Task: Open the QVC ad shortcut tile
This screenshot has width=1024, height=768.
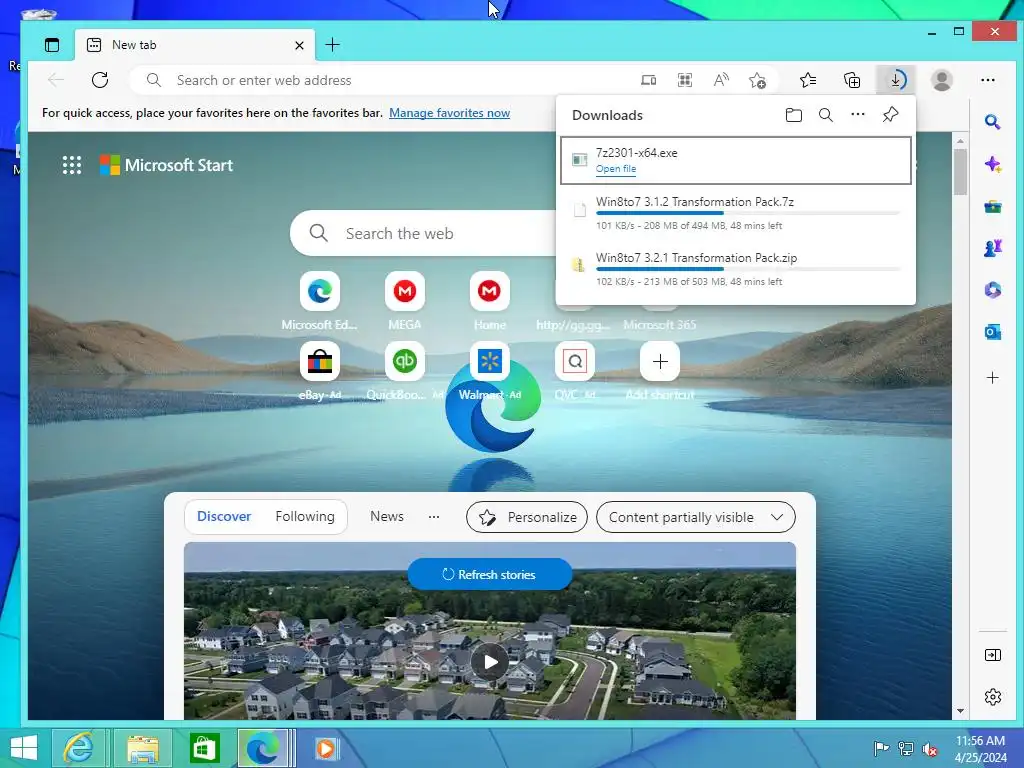Action: [575, 361]
